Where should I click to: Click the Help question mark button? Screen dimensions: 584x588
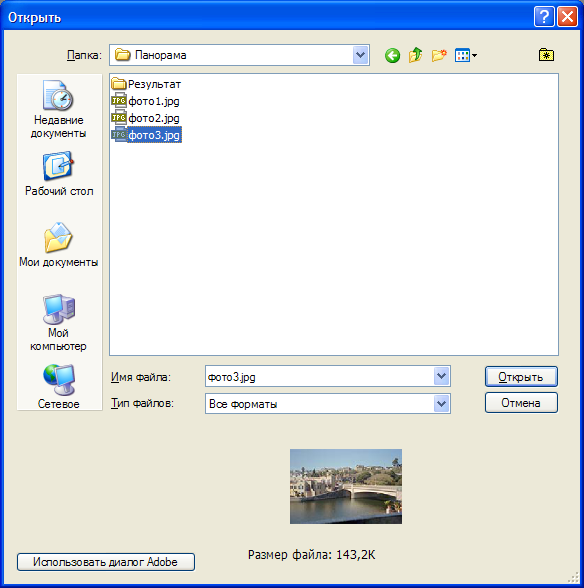(544, 17)
